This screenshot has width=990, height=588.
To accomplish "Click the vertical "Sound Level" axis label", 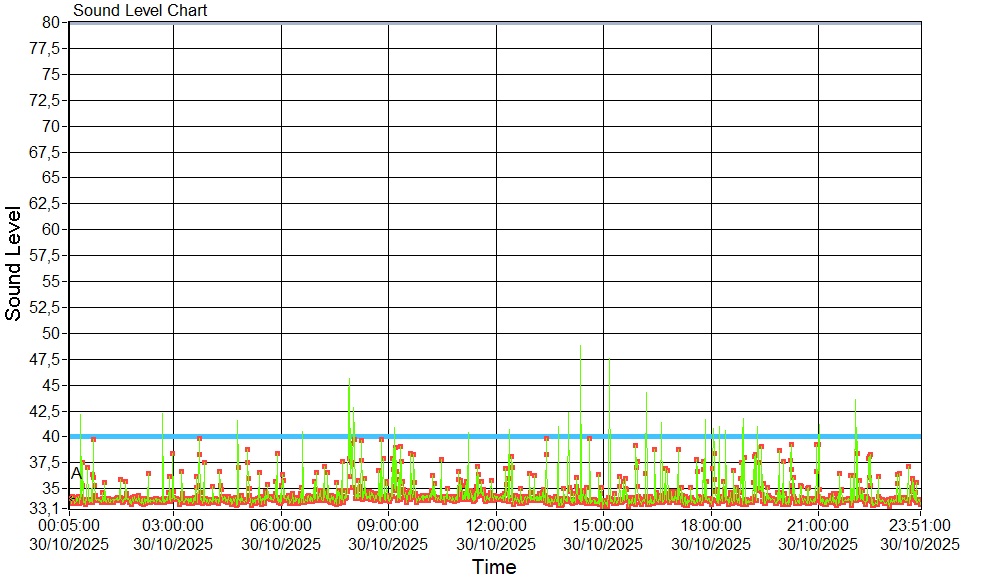I will 14,263.
